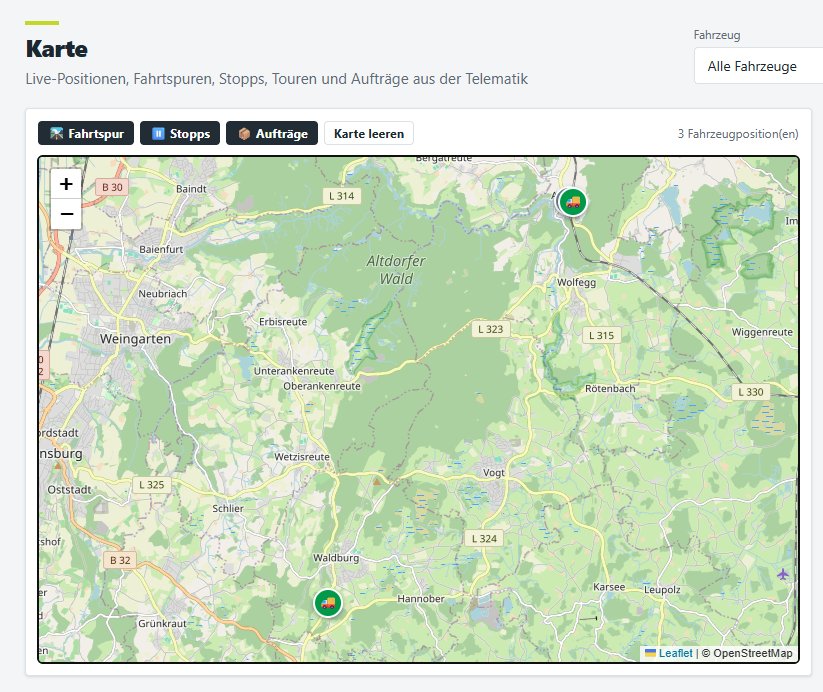The height and width of the screenshot is (692, 823).
Task: Click the Grünkraut village label
Action: pyautogui.click(x=162, y=624)
